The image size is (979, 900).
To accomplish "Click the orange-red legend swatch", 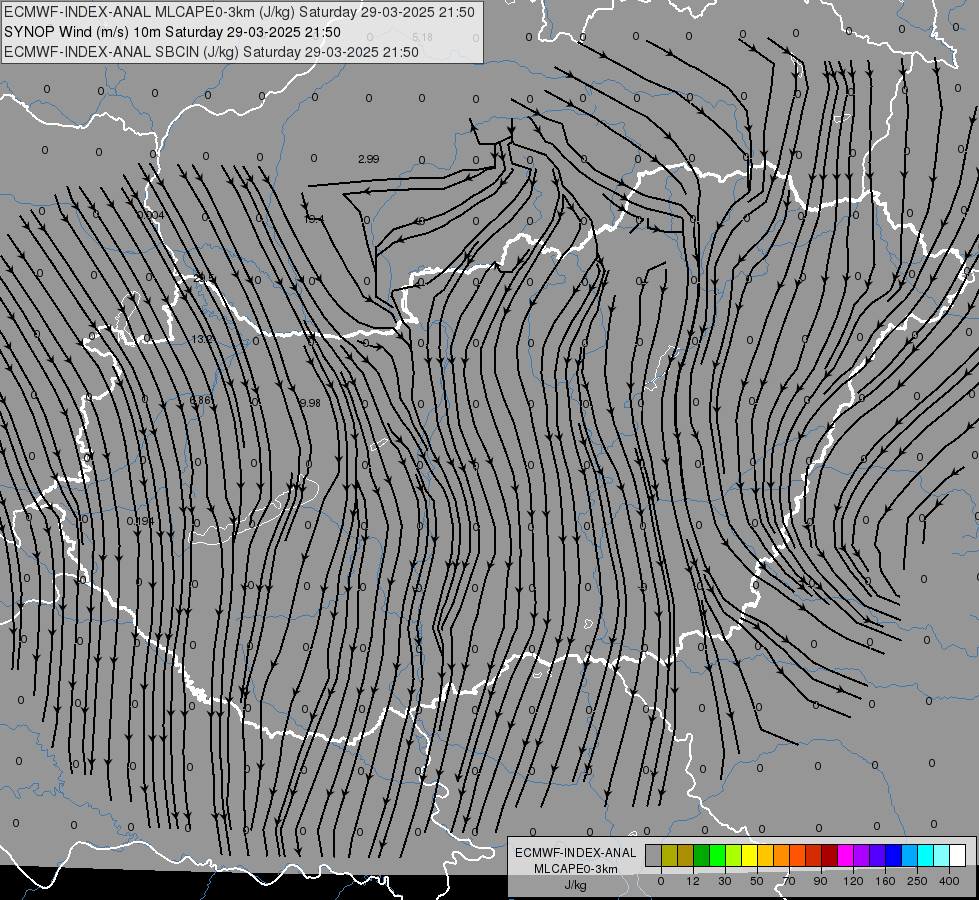I will (x=797, y=855).
